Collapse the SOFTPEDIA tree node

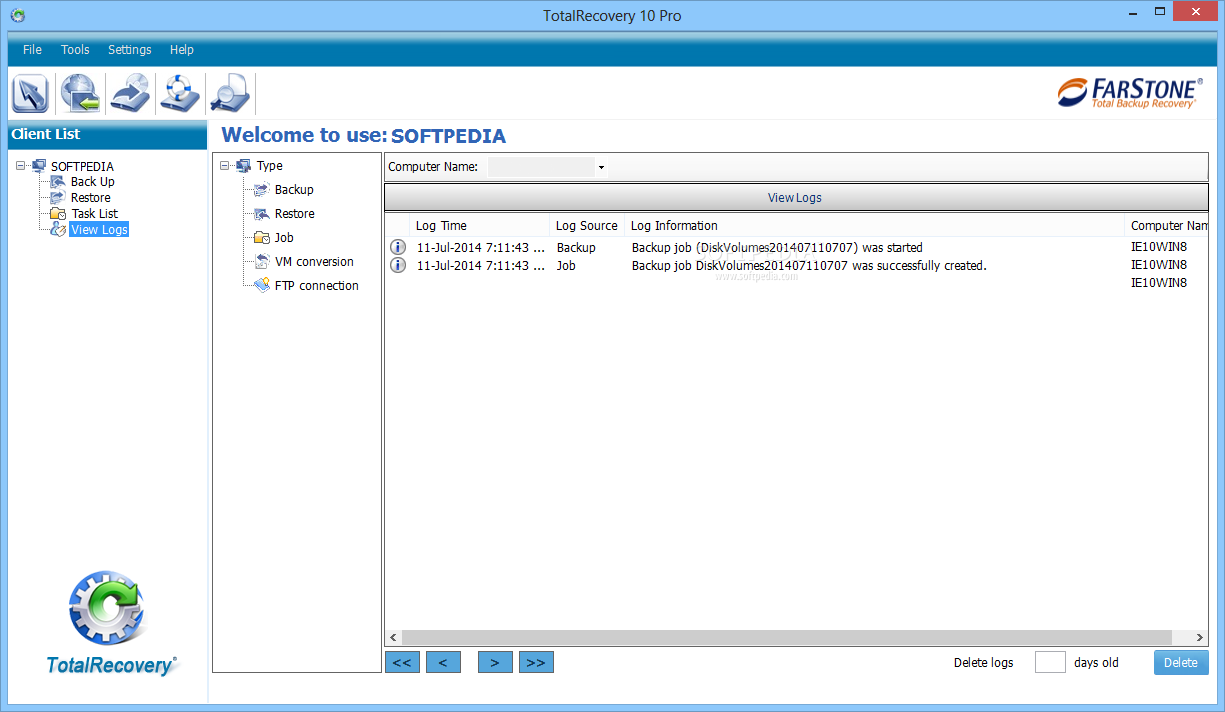click(21, 166)
